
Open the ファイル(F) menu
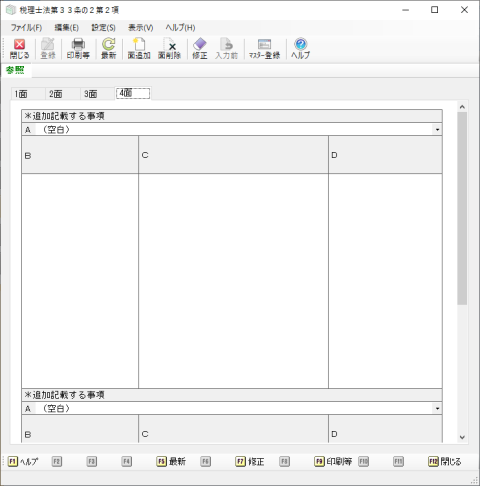tap(26, 28)
